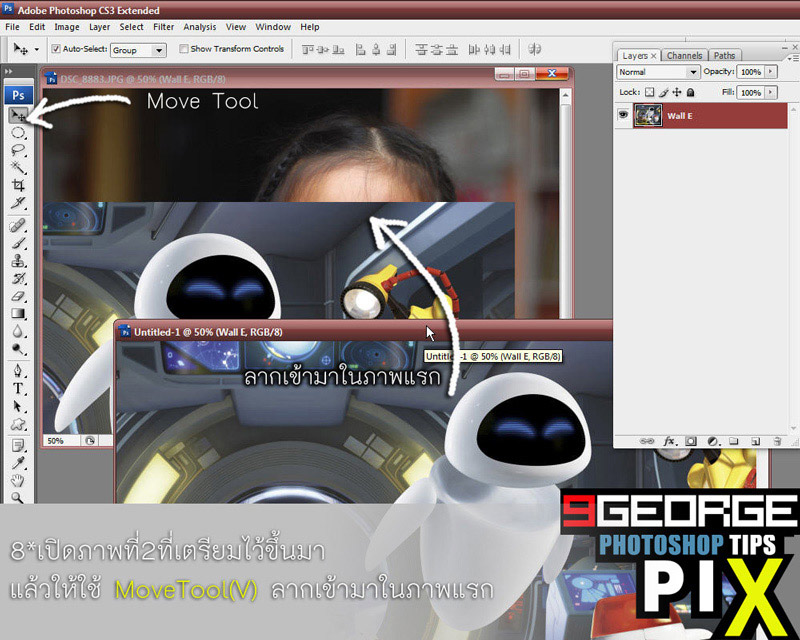Select the Wall E layer thumbnail

(x=648, y=115)
